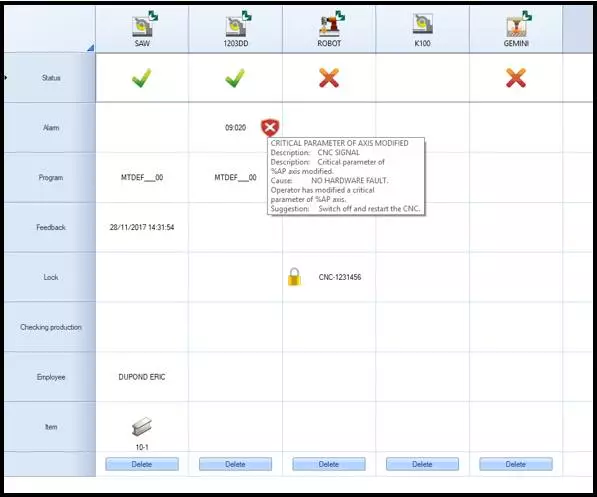Screen dimensions: 597x497
Task: Select the Status row header
Action: click(x=50, y=78)
